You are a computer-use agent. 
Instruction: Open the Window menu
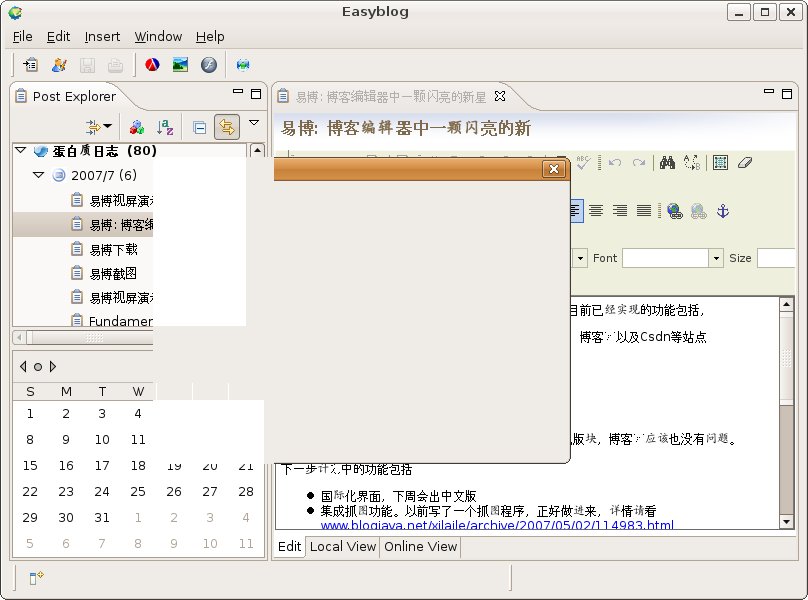point(158,37)
